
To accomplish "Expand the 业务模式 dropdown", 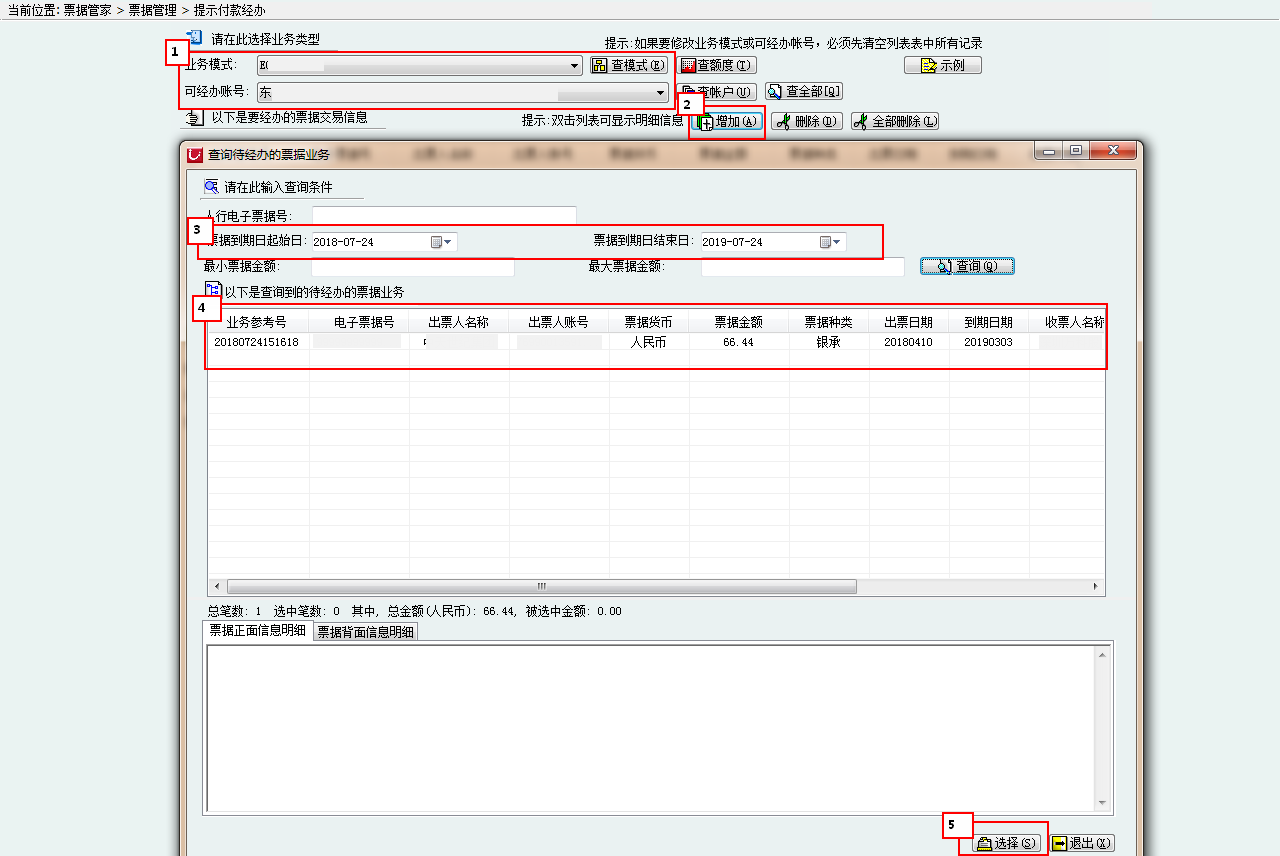I will click(x=574, y=66).
